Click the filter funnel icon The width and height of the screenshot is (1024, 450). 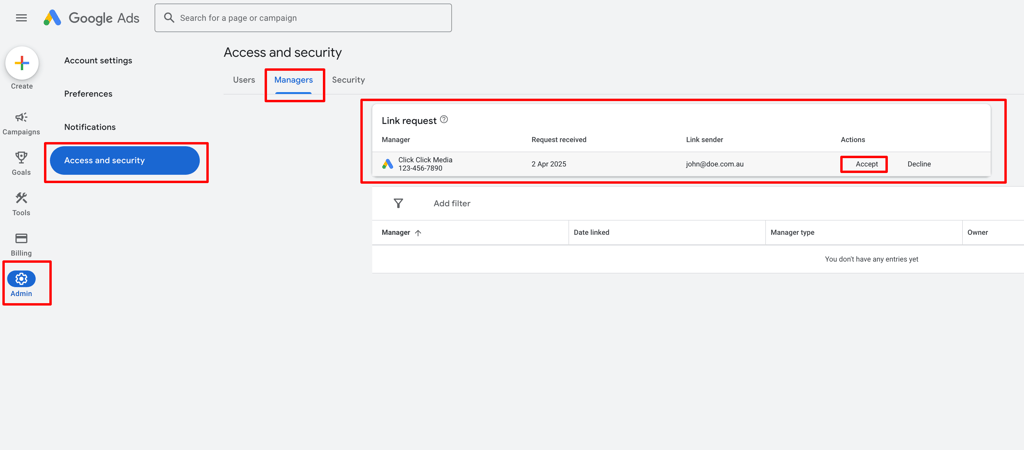(398, 204)
